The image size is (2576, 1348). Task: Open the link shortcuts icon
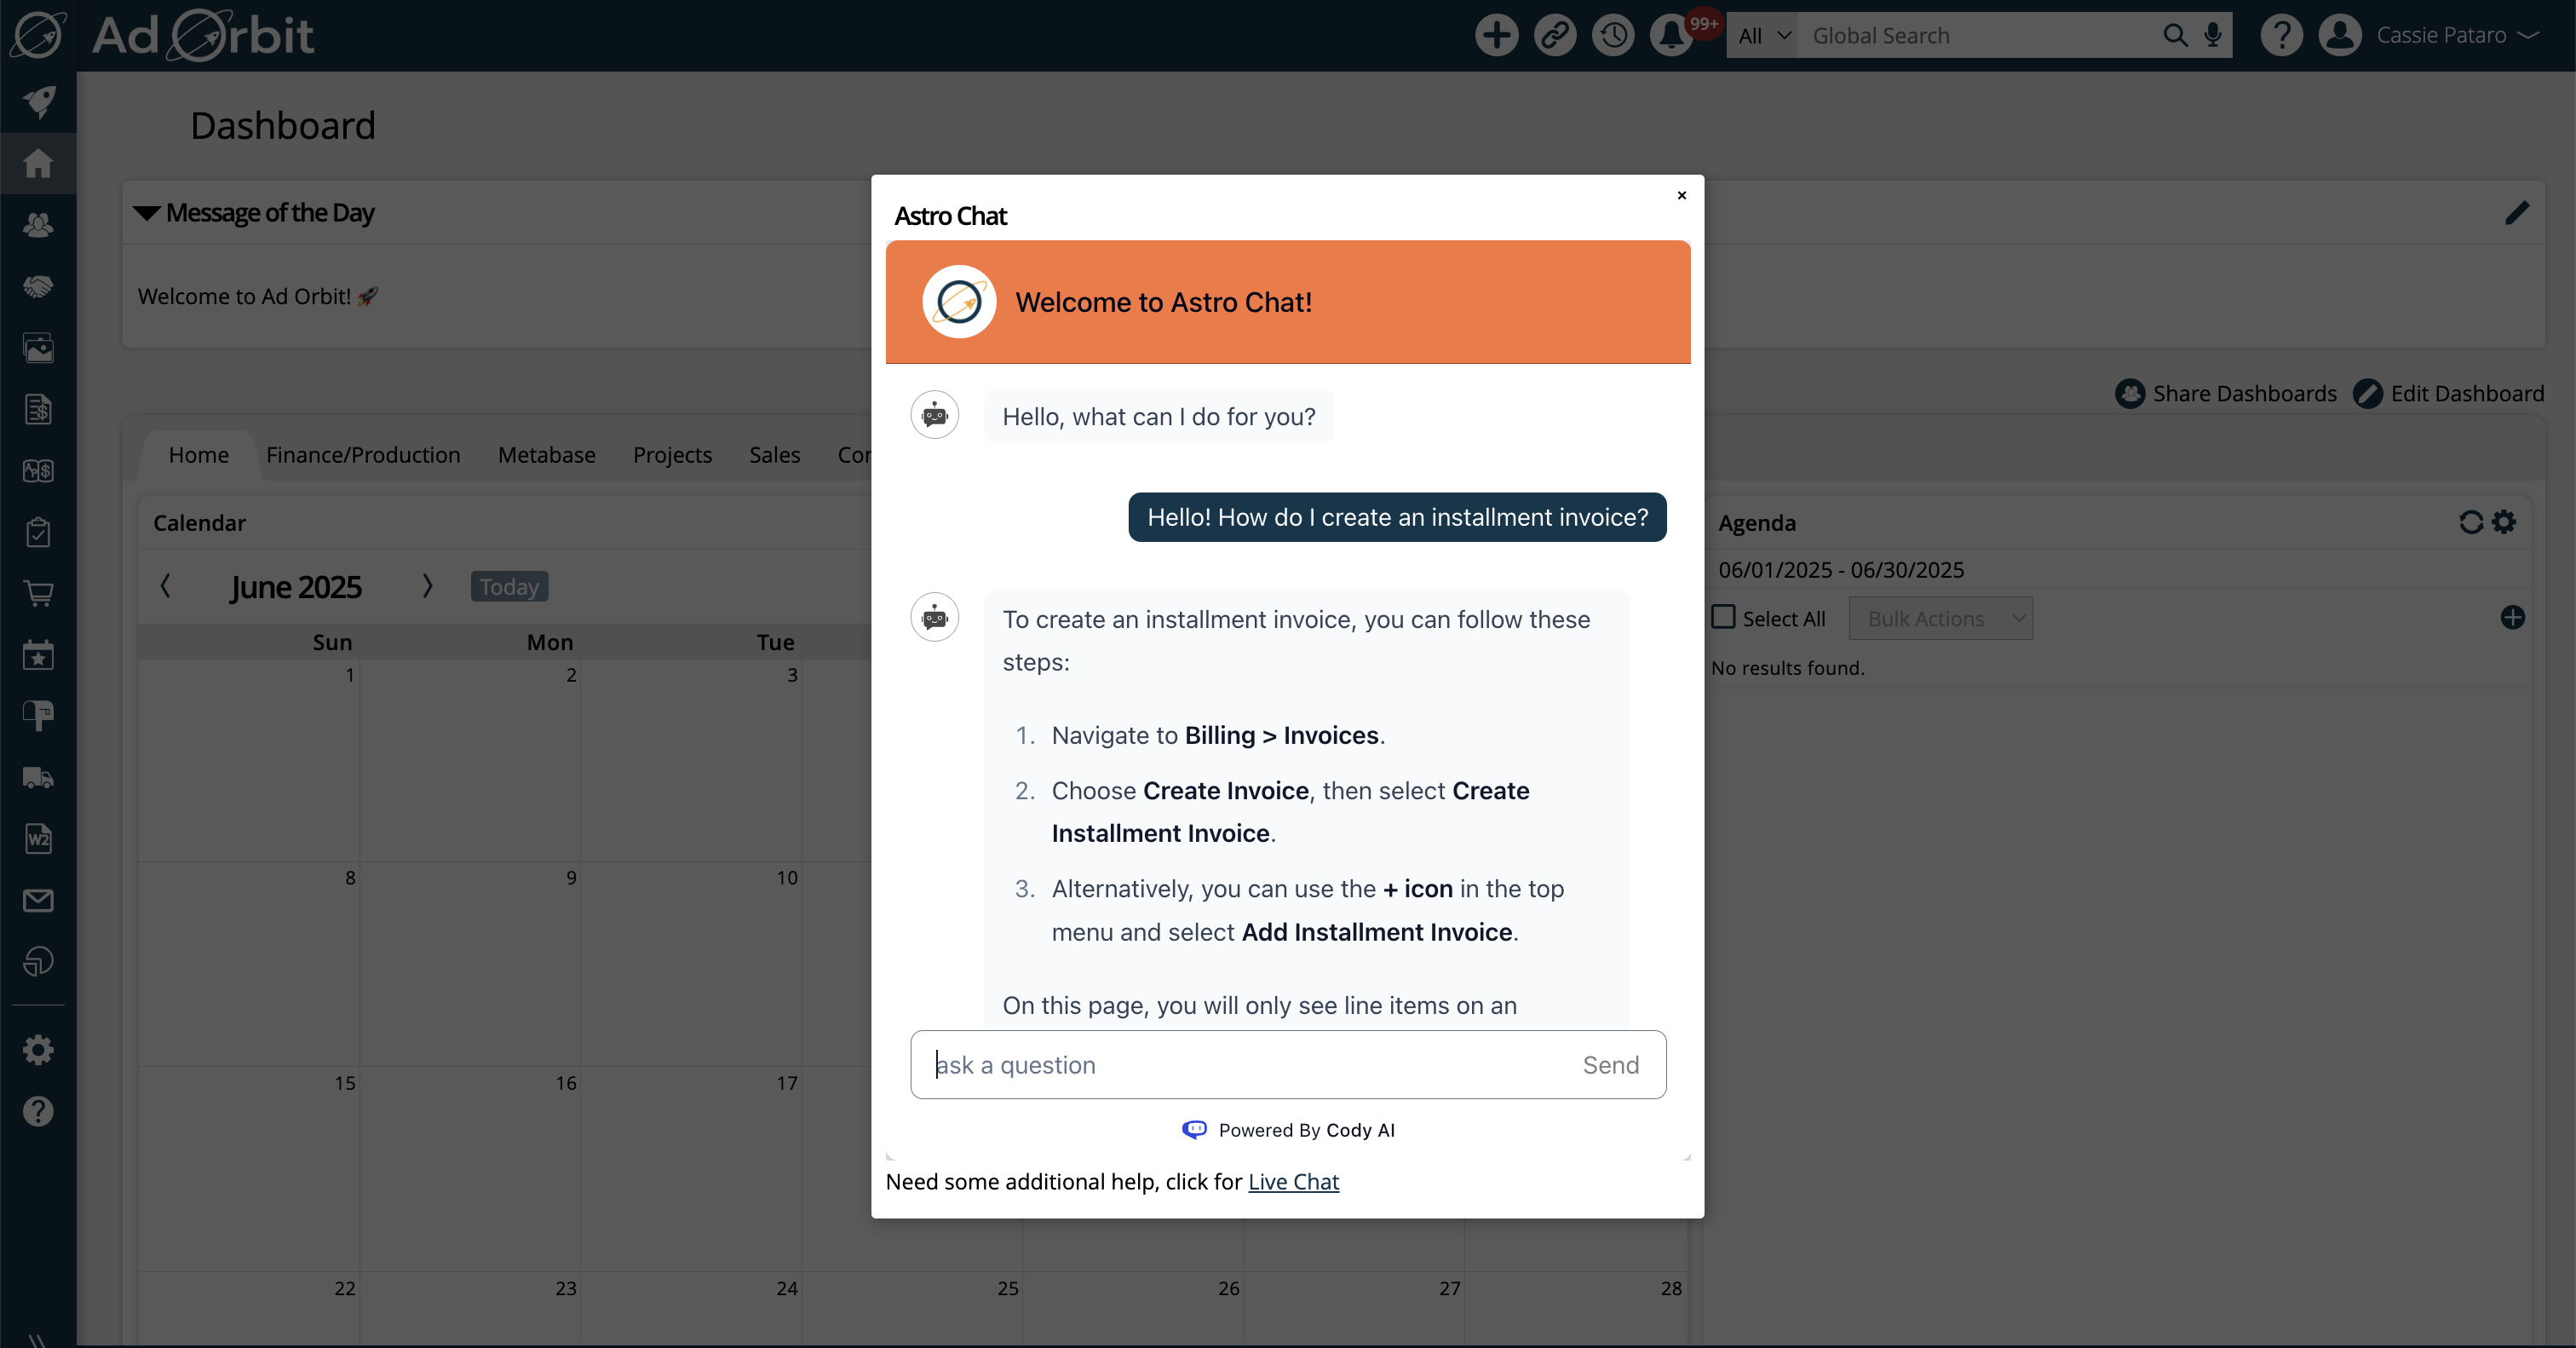1555,36
